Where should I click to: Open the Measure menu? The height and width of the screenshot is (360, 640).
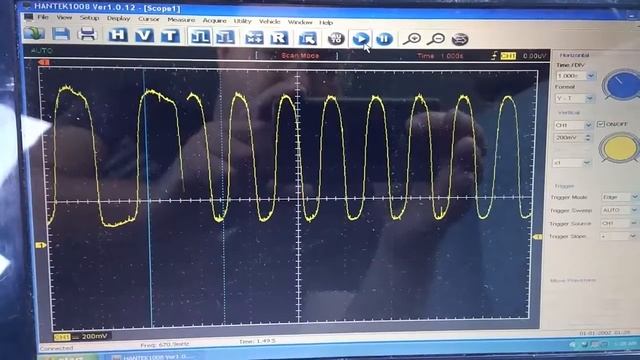[181, 20]
